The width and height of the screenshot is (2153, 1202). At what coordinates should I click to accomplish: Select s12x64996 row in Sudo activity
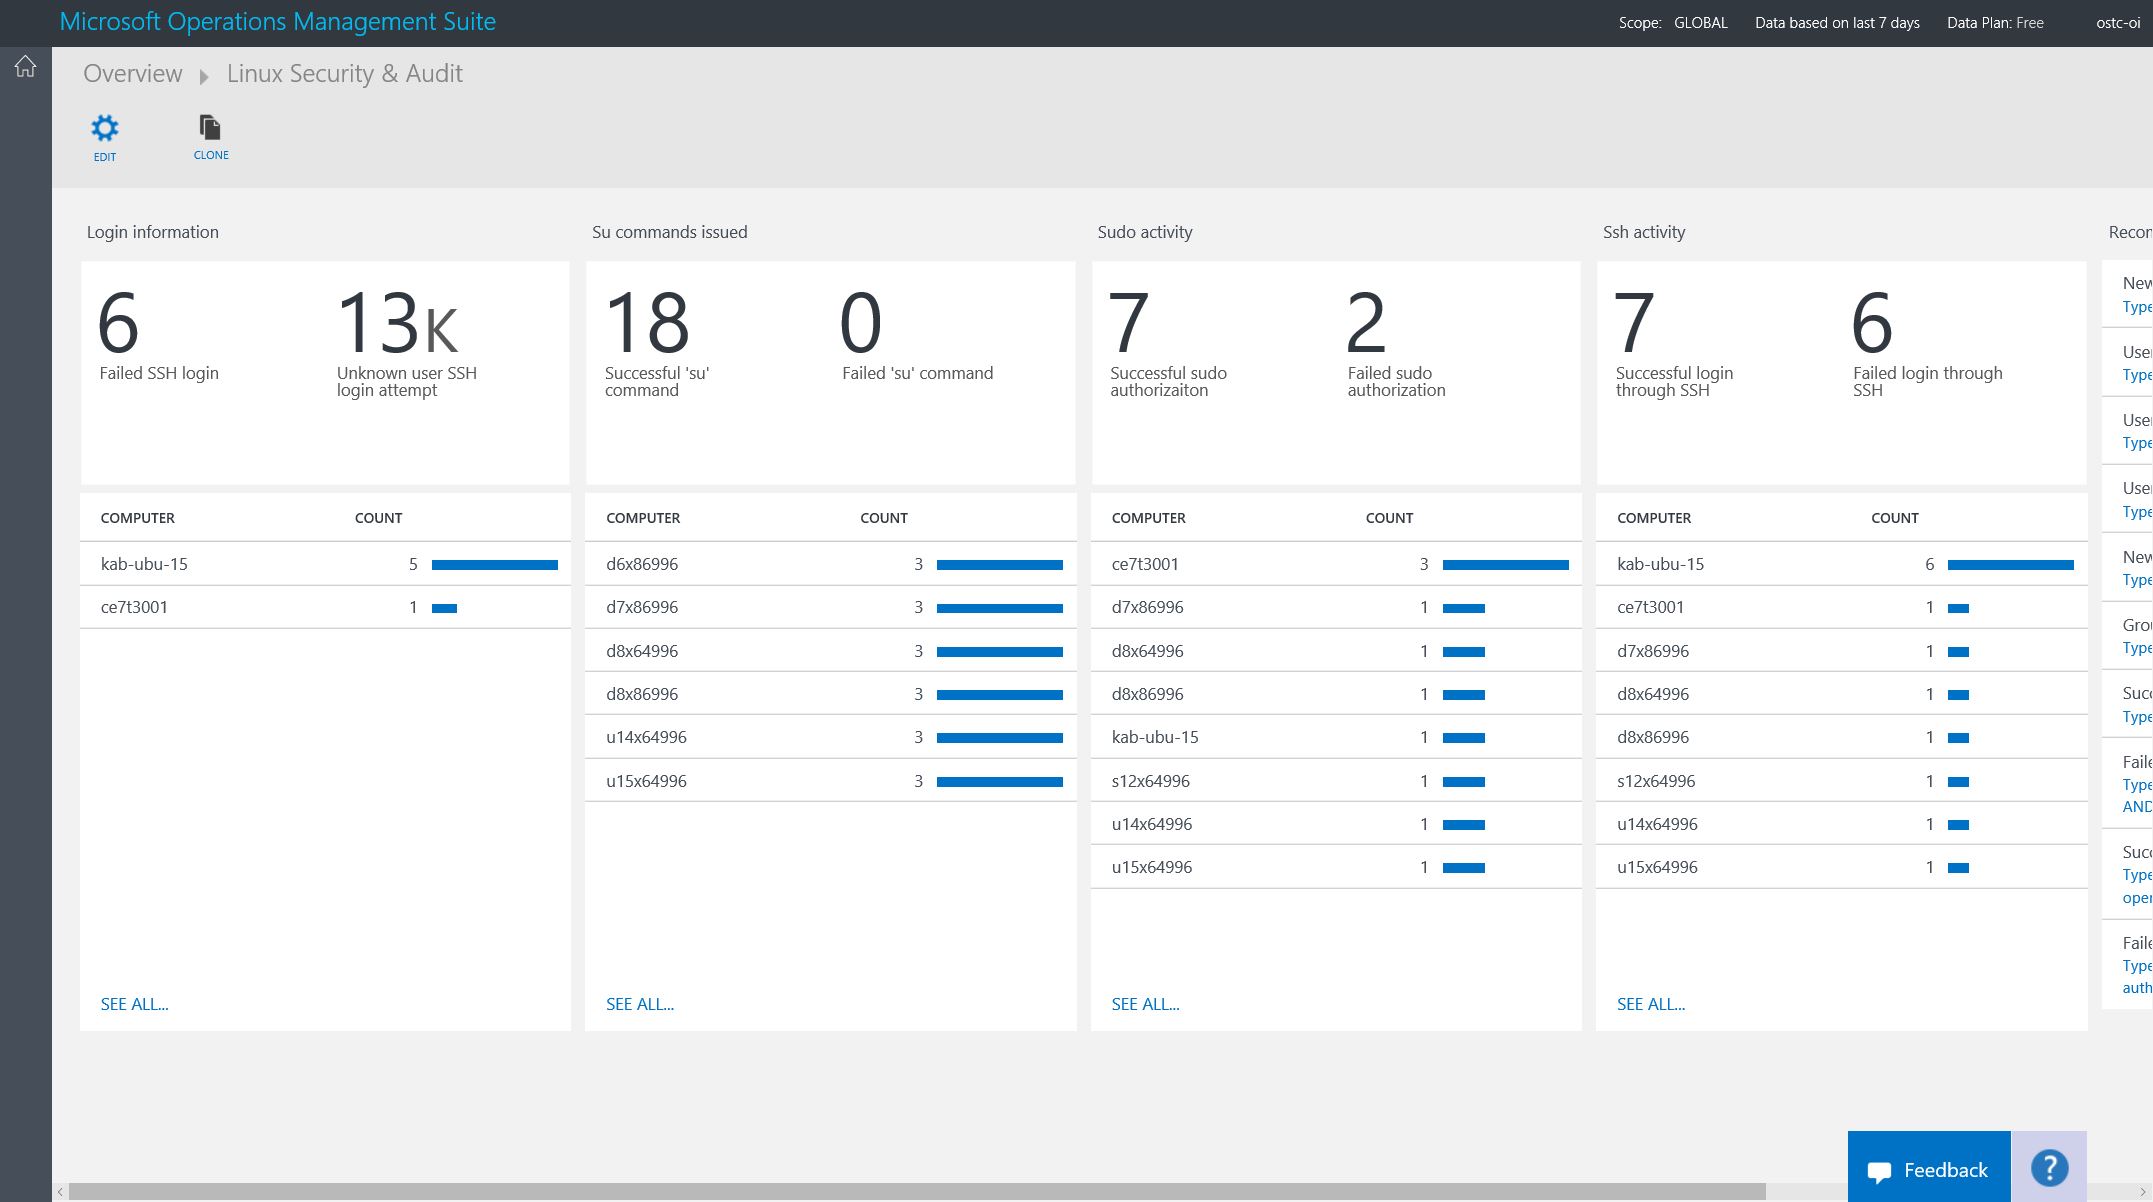[1336, 781]
